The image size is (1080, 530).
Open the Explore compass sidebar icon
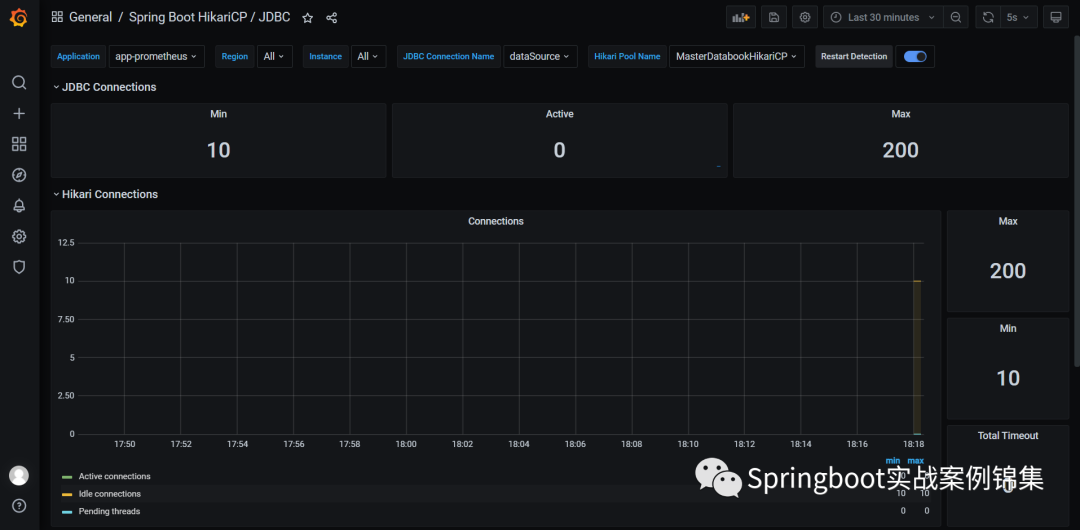[19, 175]
